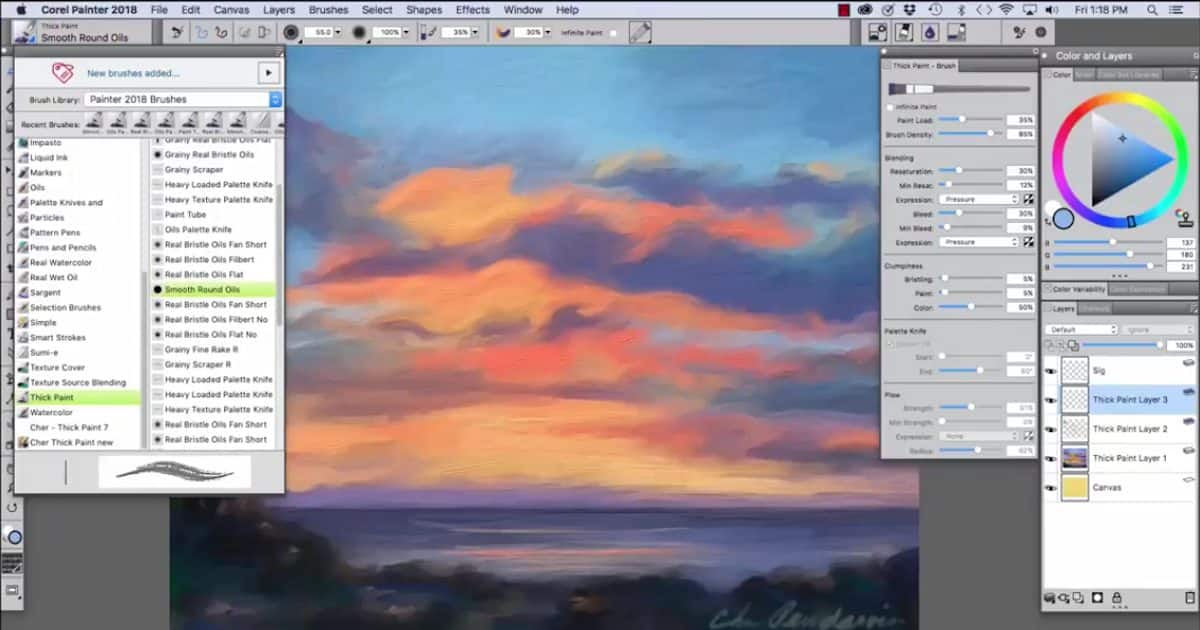Click the new layer mask icon
Image resolution: width=1200 pixels, height=630 pixels.
click(x=1097, y=598)
